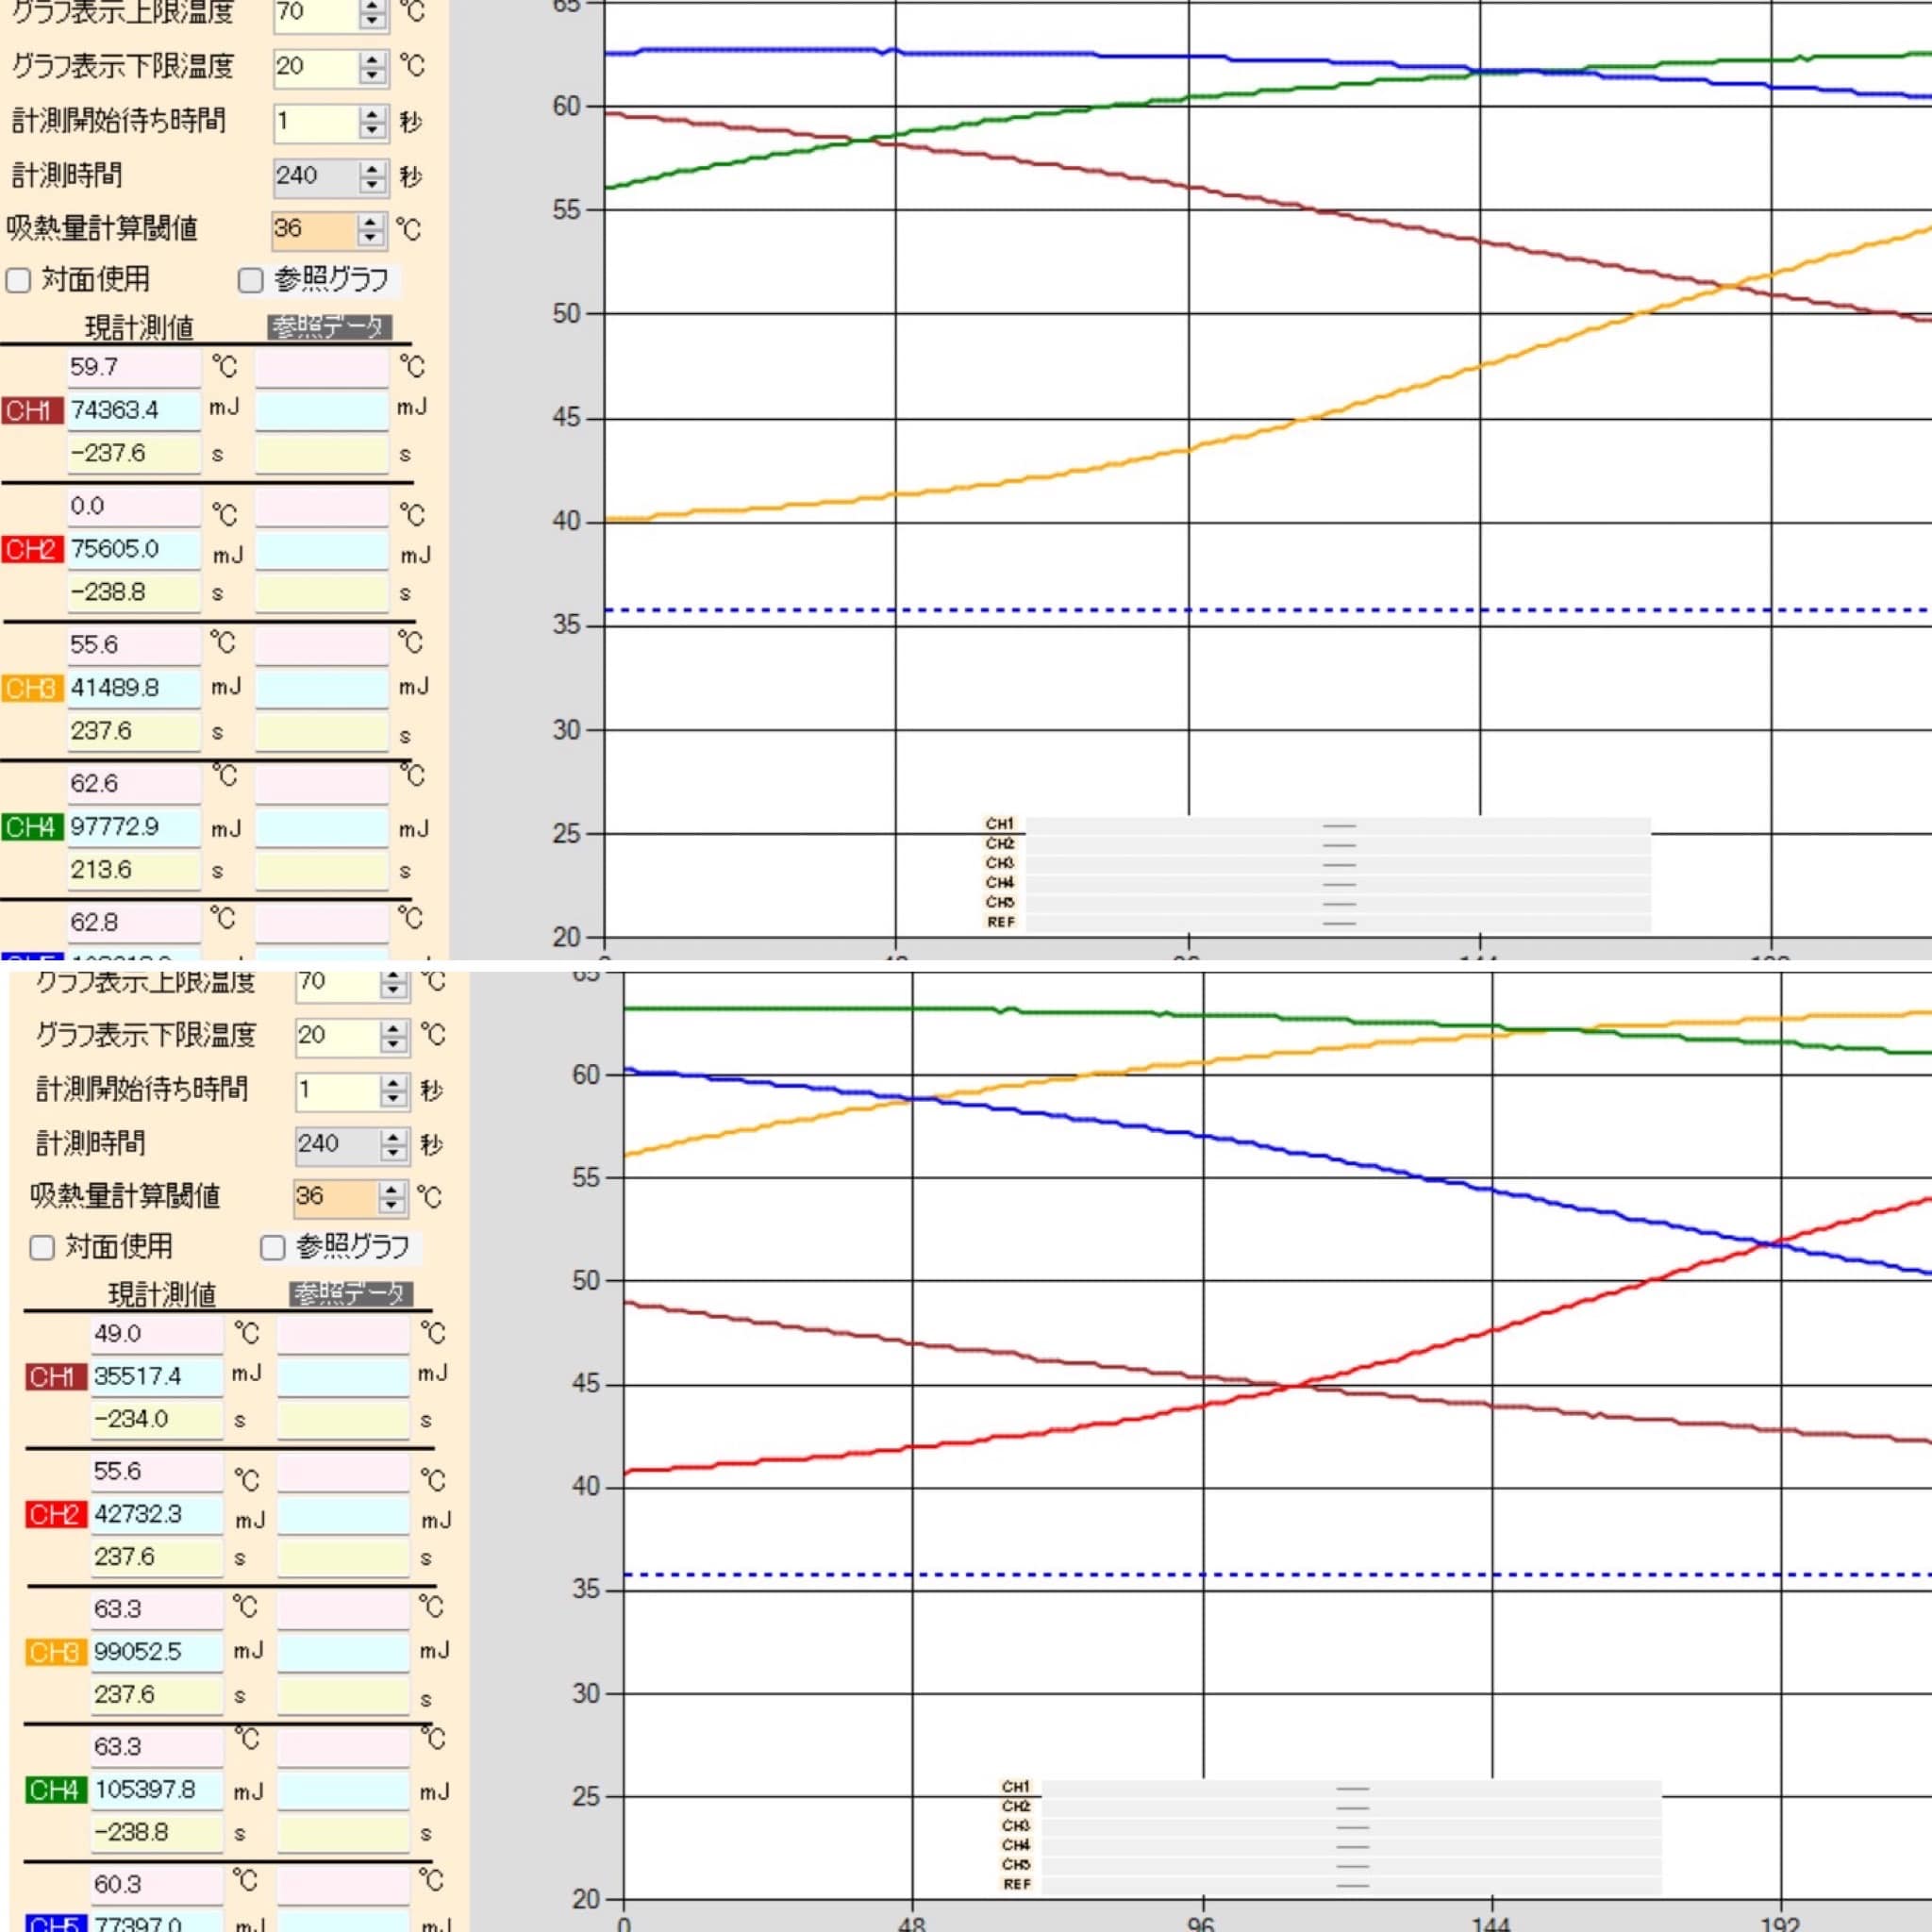Select orange CH3 label in lower window

(x=56, y=1652)
